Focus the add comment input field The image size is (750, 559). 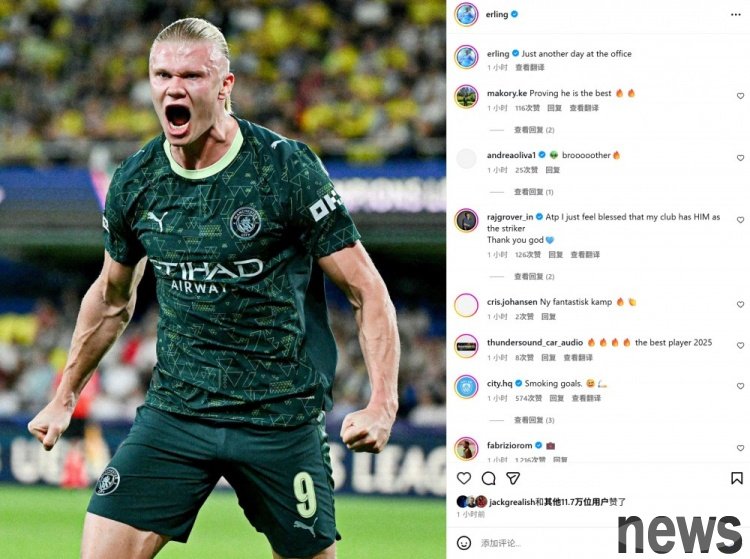545,543
